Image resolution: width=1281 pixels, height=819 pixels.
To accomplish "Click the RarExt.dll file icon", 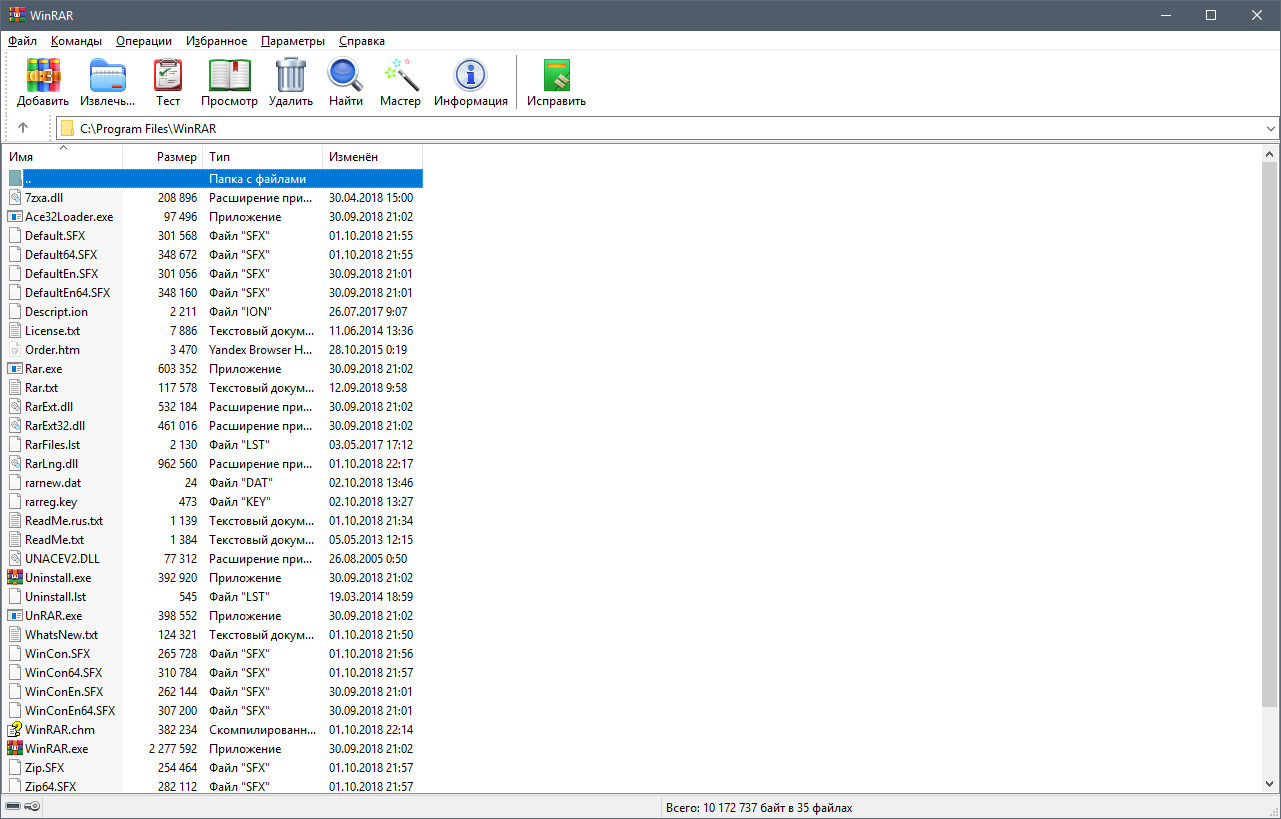I will point(15,407).
